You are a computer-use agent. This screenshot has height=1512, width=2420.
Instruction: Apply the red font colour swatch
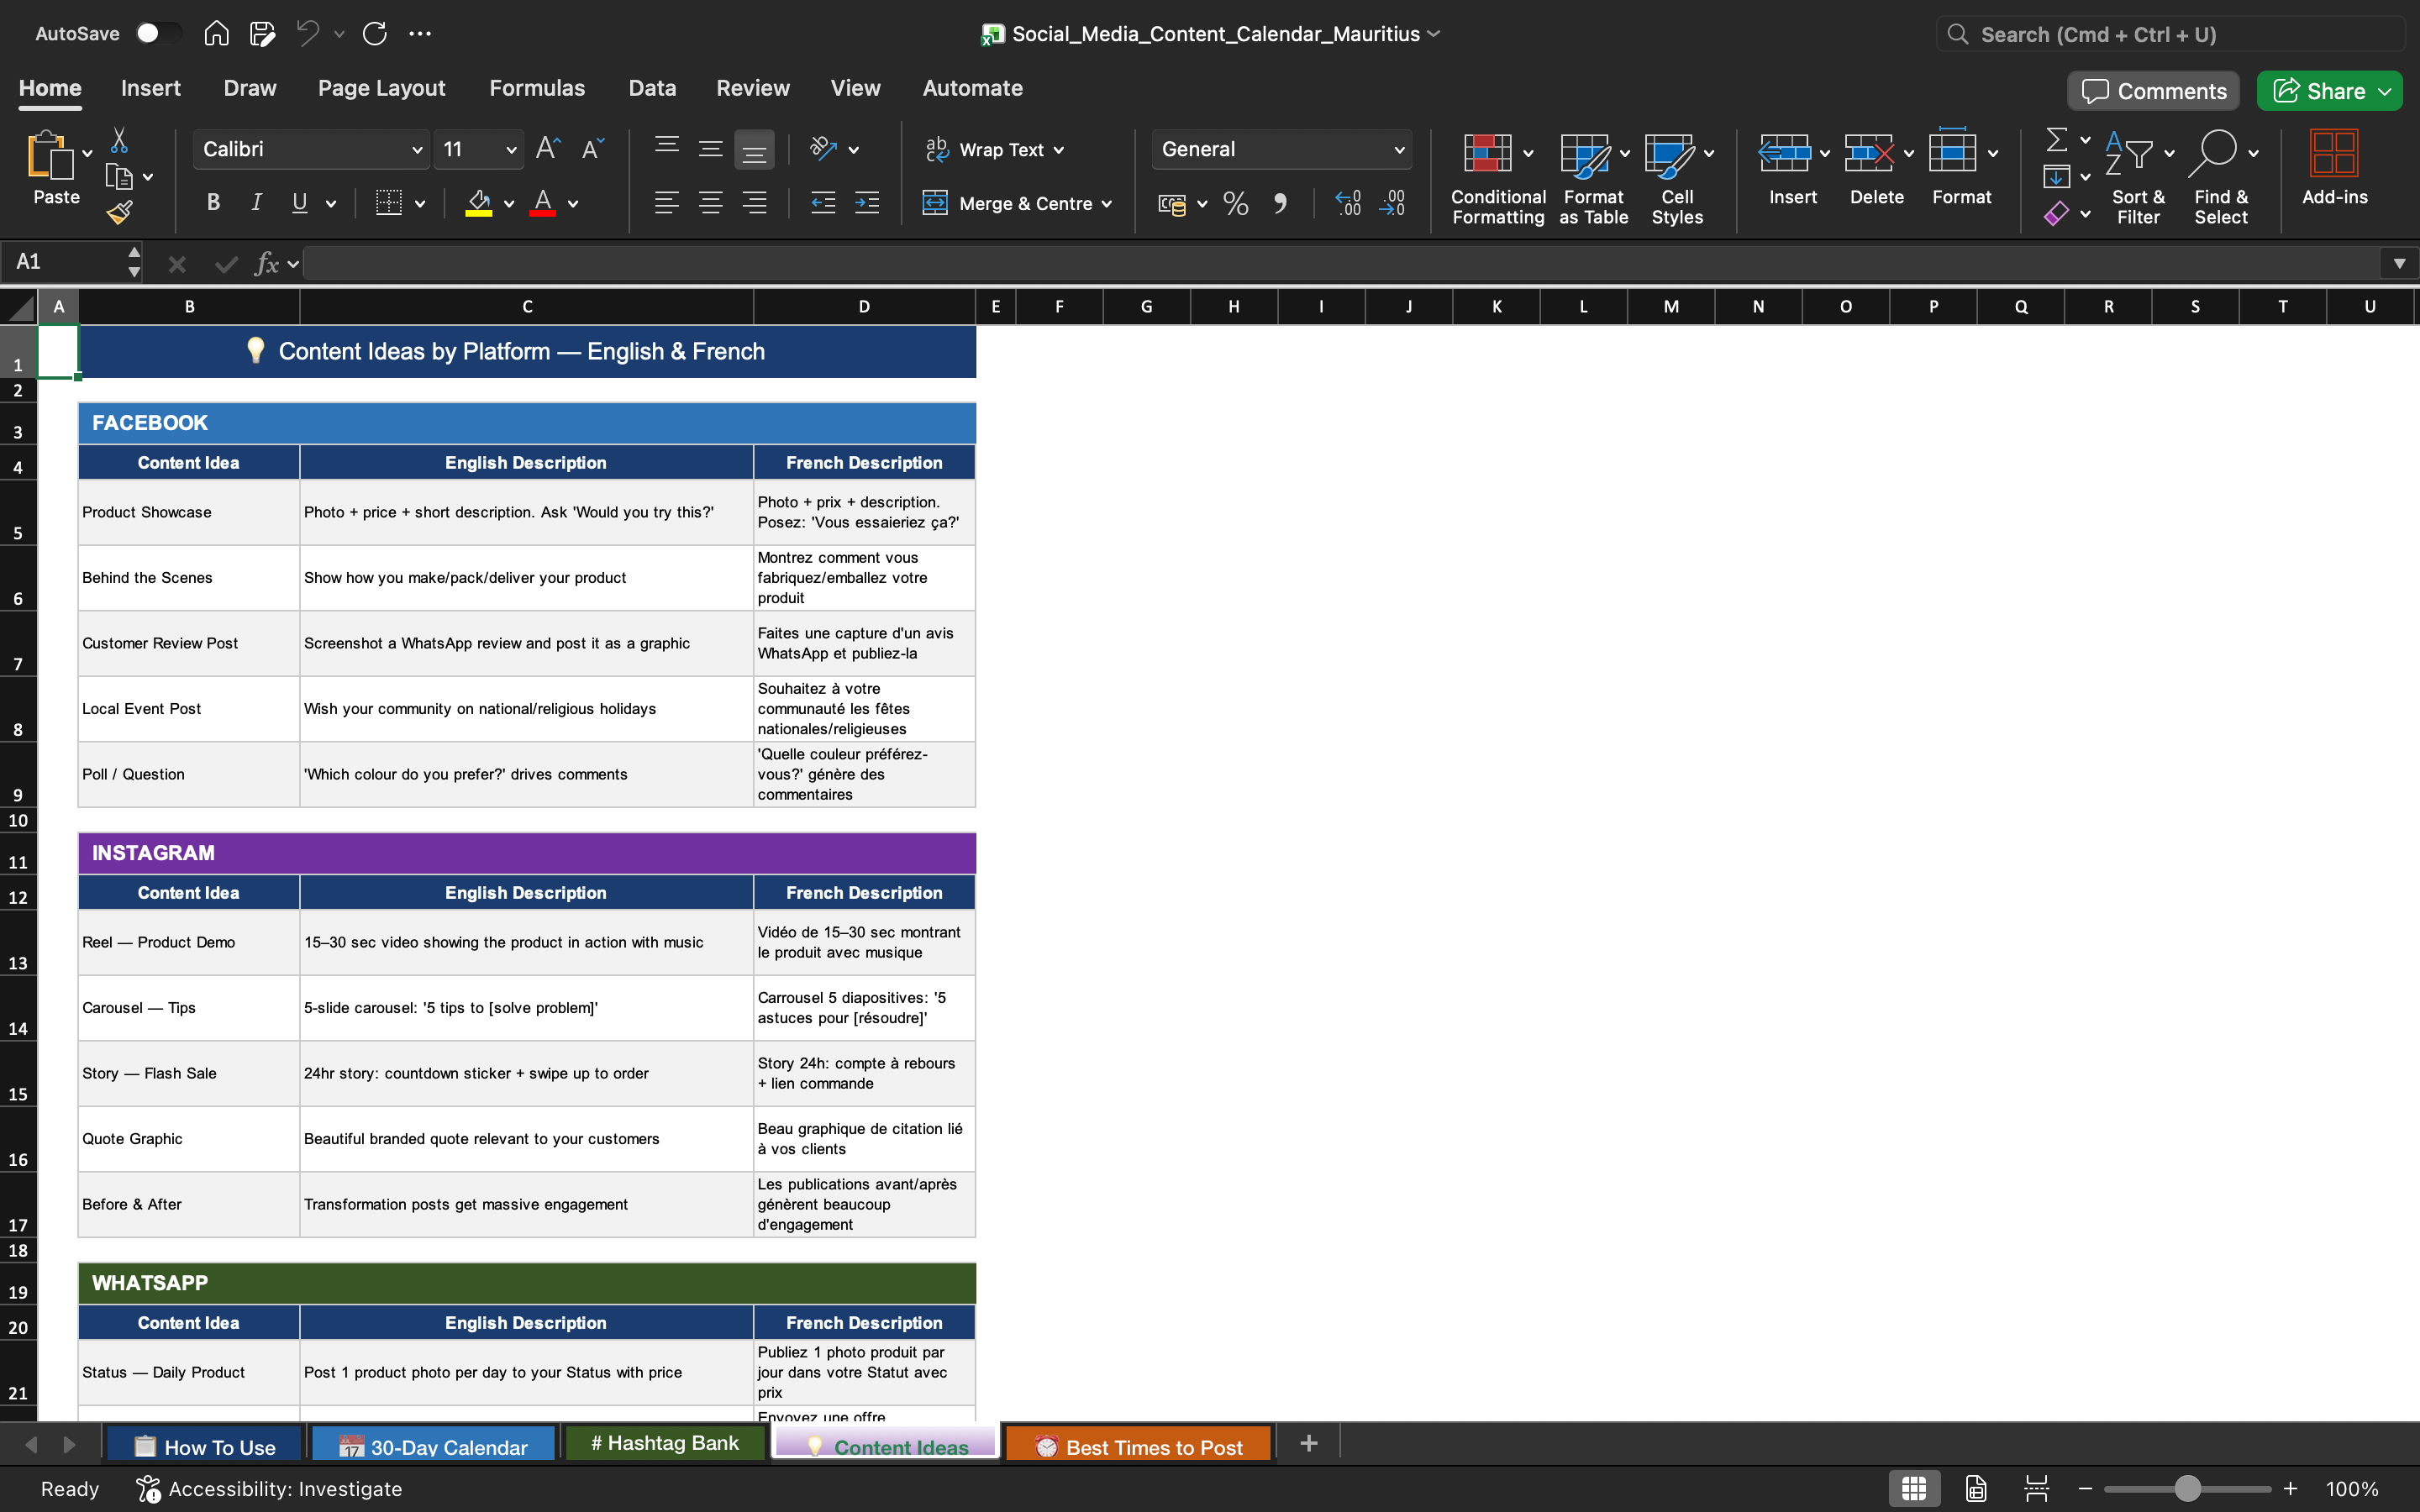click(542, 204)
